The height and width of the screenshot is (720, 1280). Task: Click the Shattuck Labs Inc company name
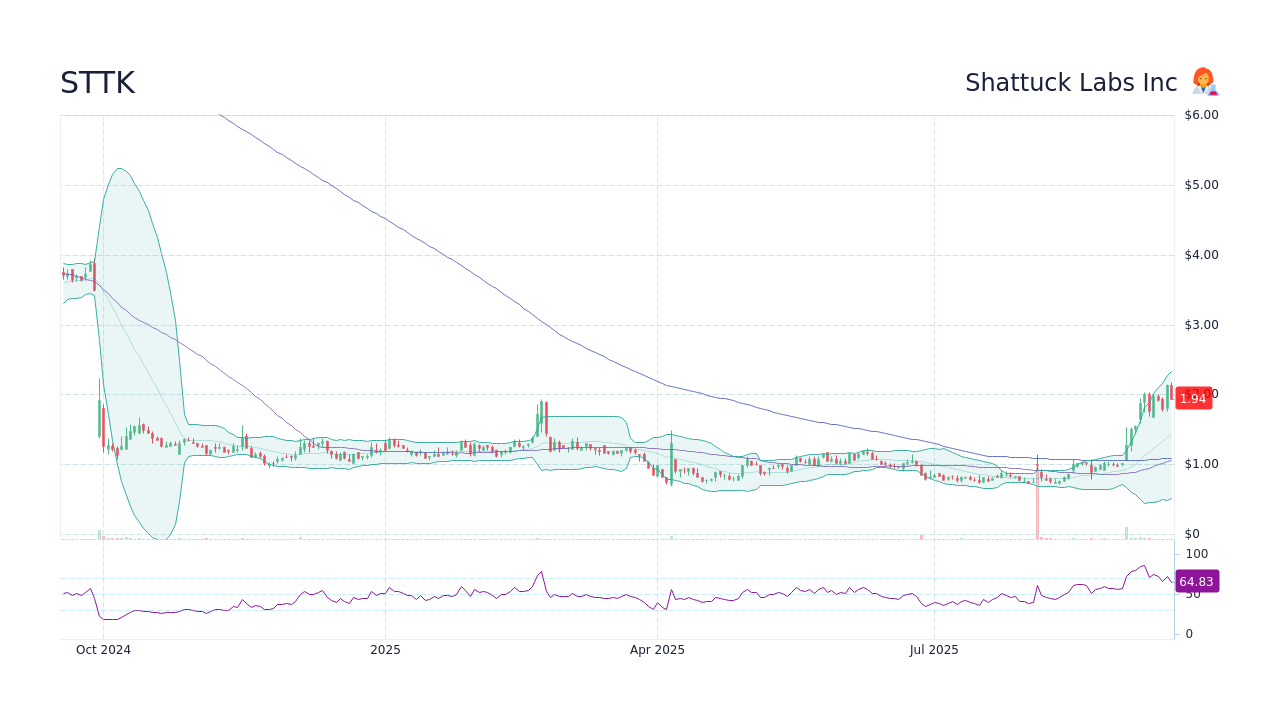pos(1072,82)
